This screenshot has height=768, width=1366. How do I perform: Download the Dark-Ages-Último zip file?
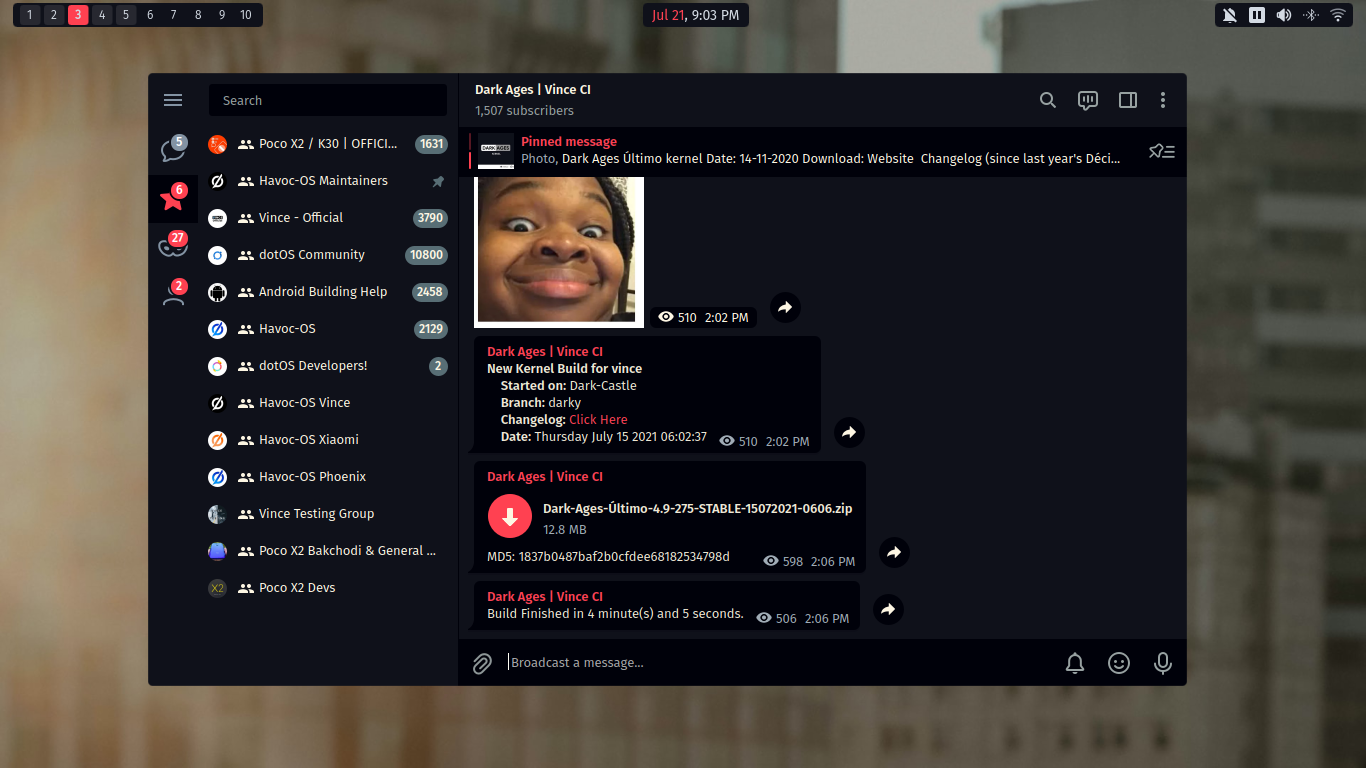click(x=510, y=516)
